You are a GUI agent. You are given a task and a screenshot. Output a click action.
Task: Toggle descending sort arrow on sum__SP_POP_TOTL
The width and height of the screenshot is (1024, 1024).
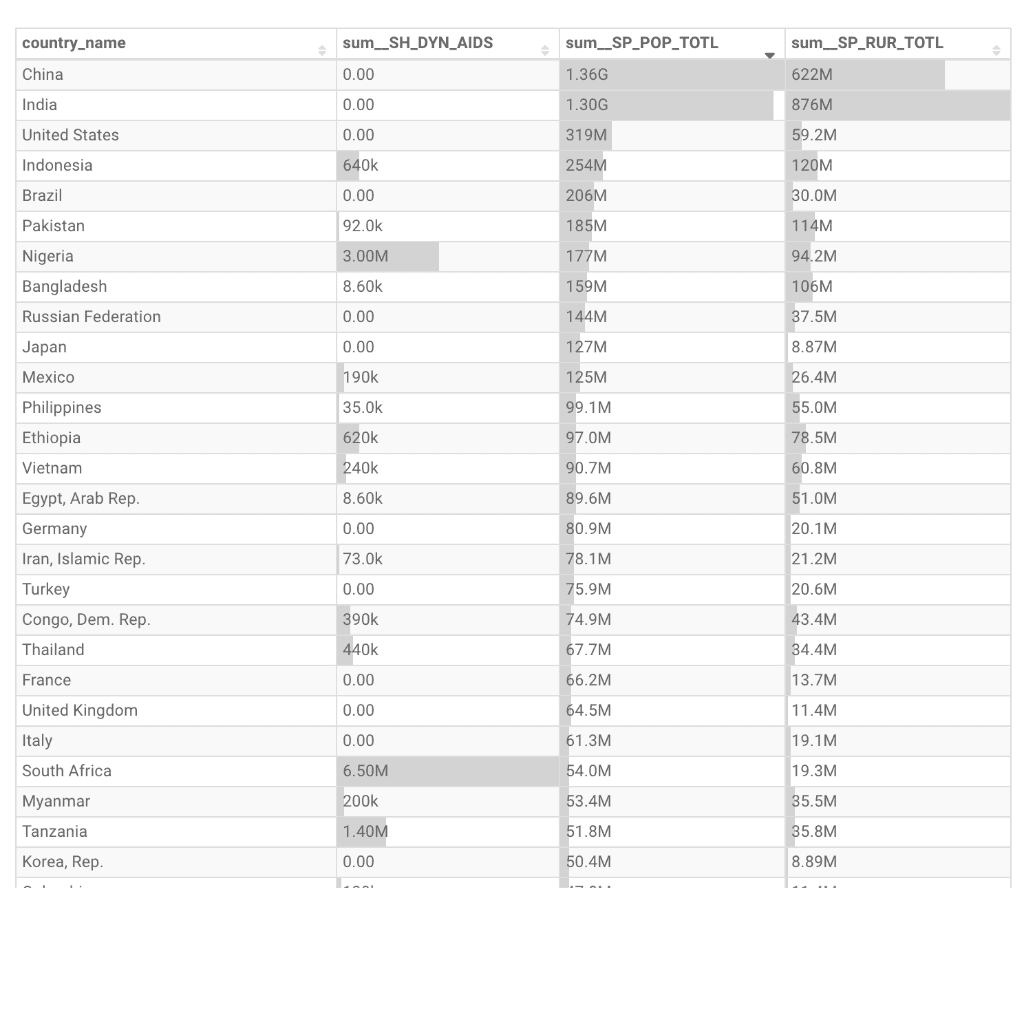tap(770, 56)
